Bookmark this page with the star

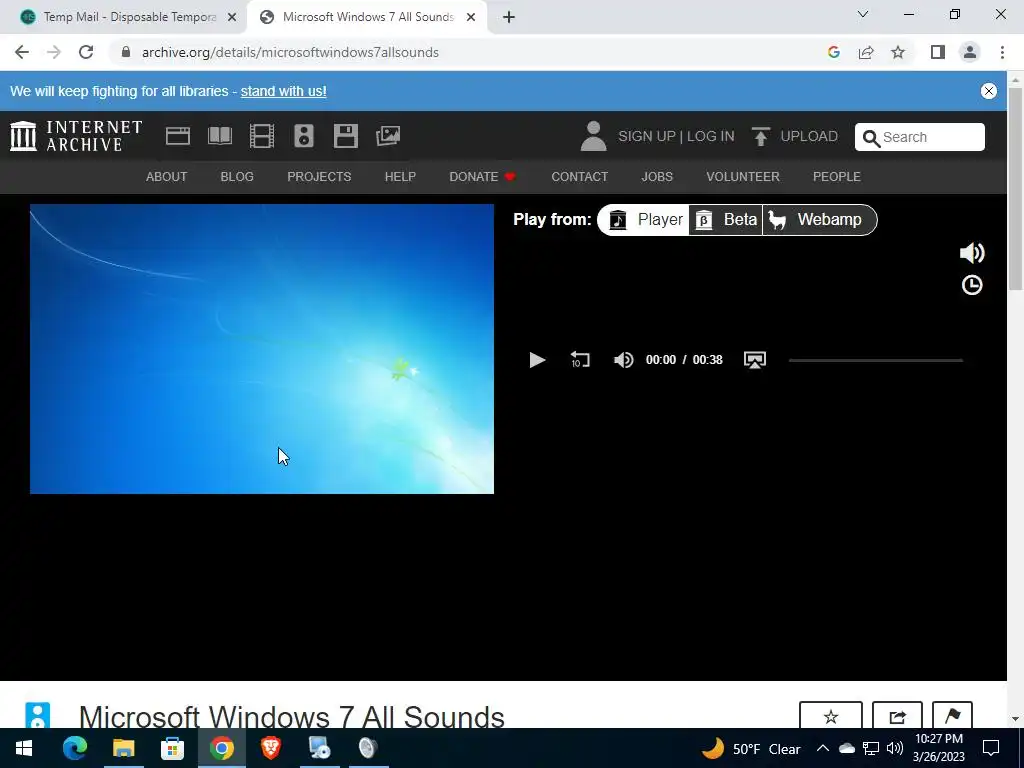click(x=898, y=52)
